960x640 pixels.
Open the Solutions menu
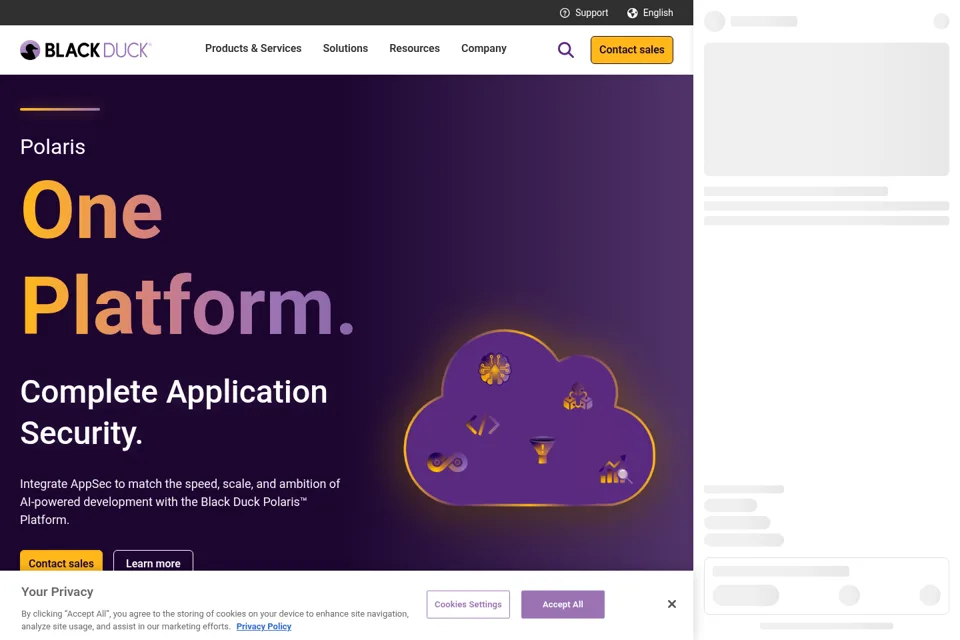point(345,48)
